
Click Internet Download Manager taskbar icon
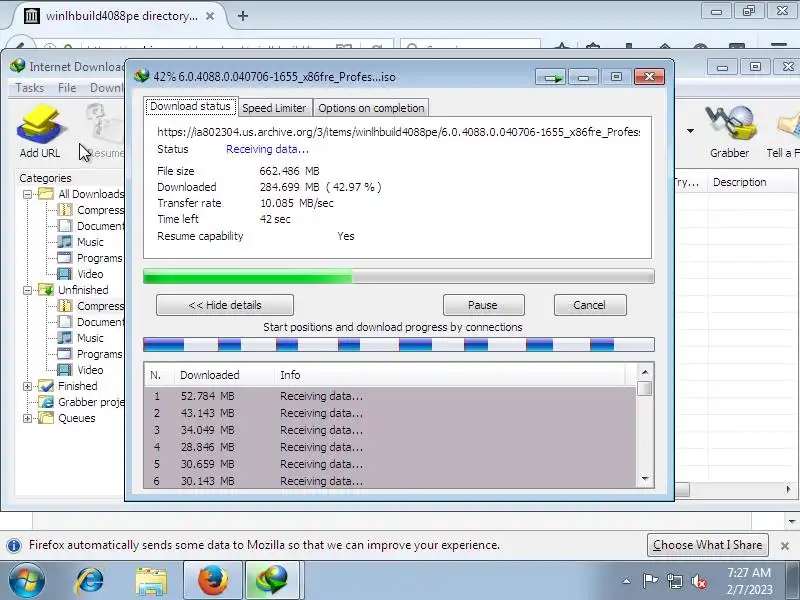[x=272, y=580]
